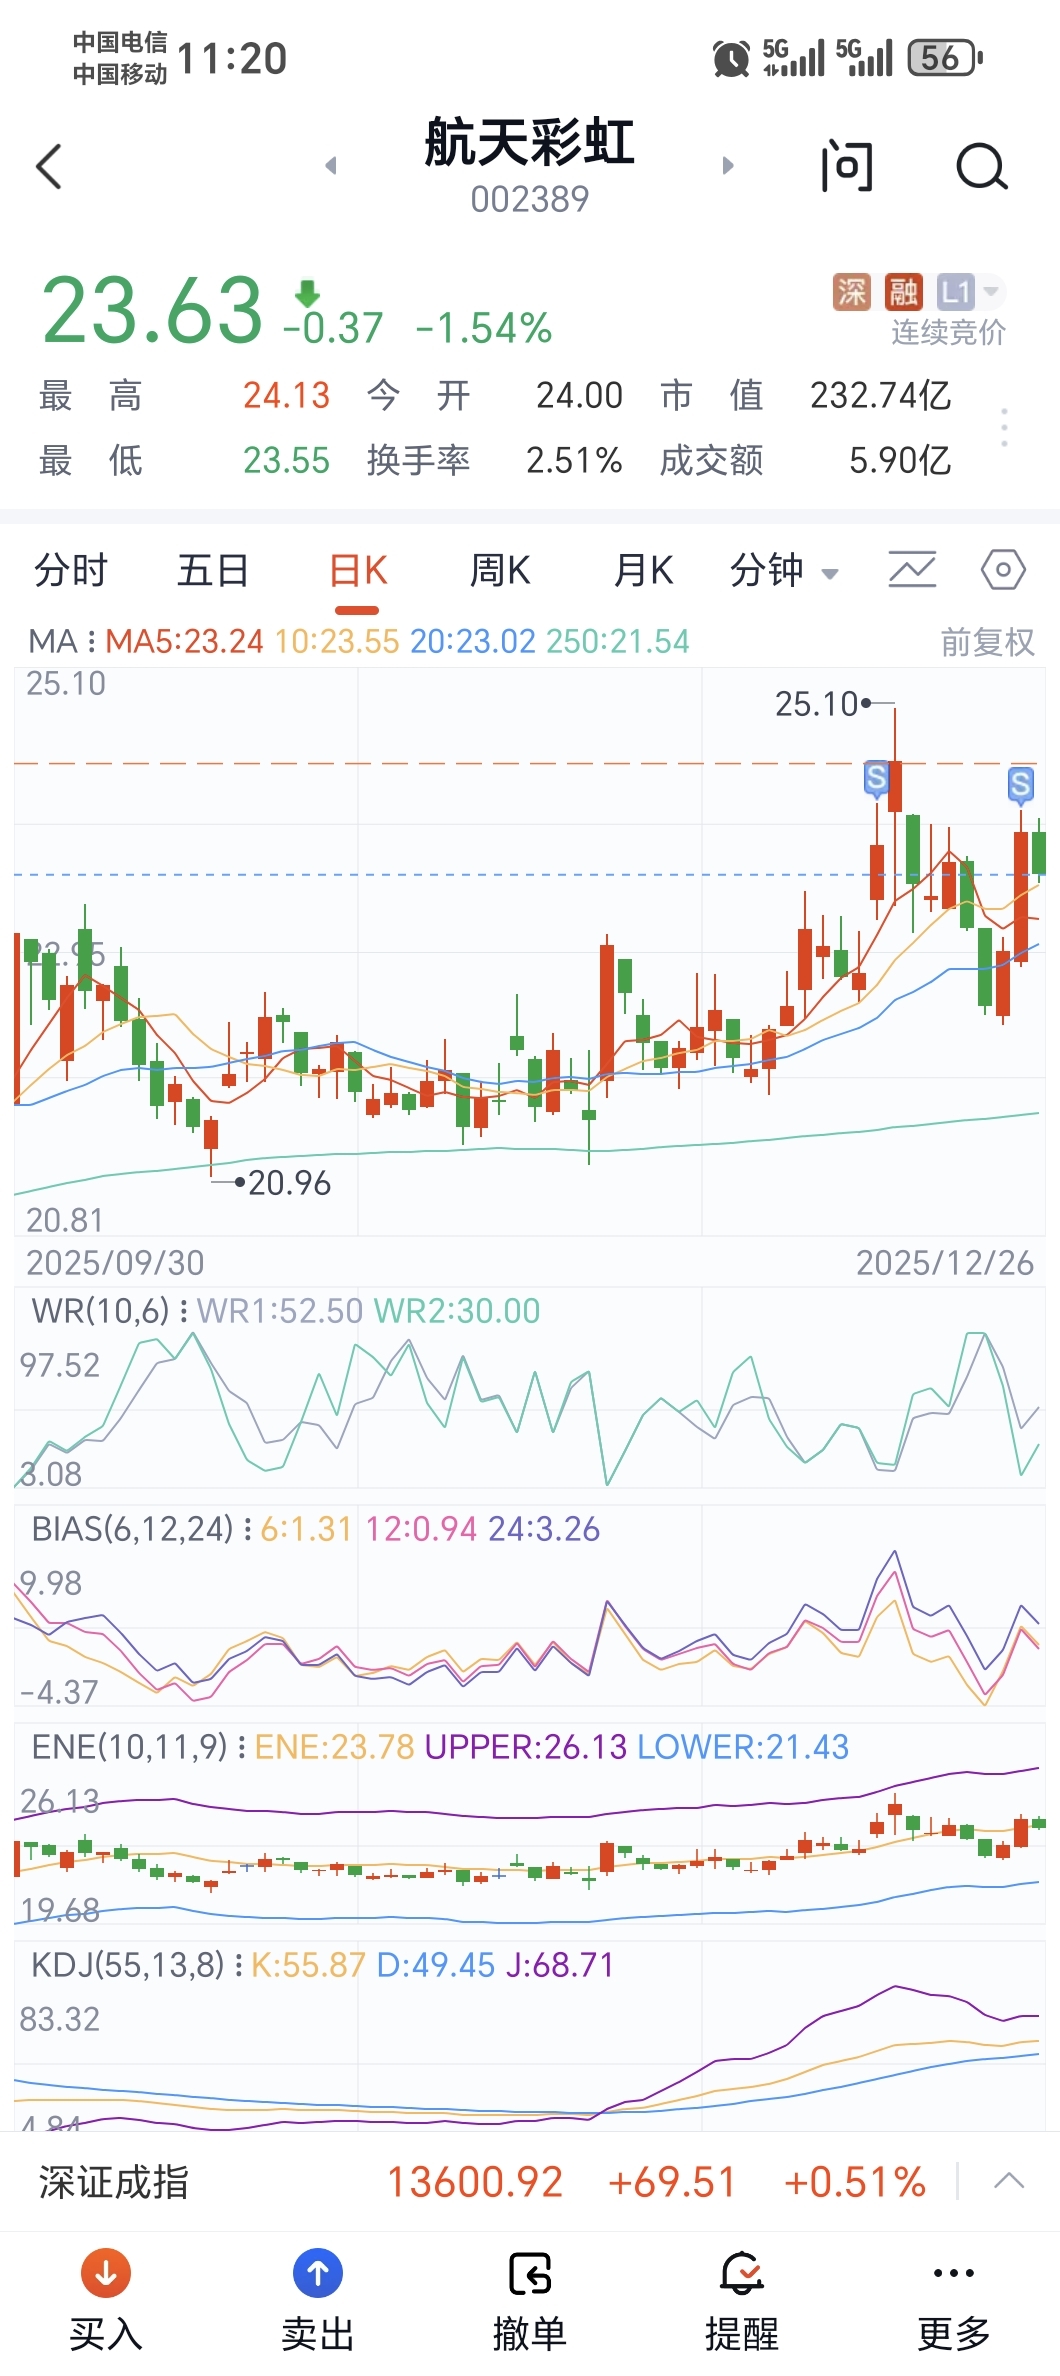Tap the chart start date 2025/09/30
This screenshot has width=1060, height=2376.
click(115, 1263)
